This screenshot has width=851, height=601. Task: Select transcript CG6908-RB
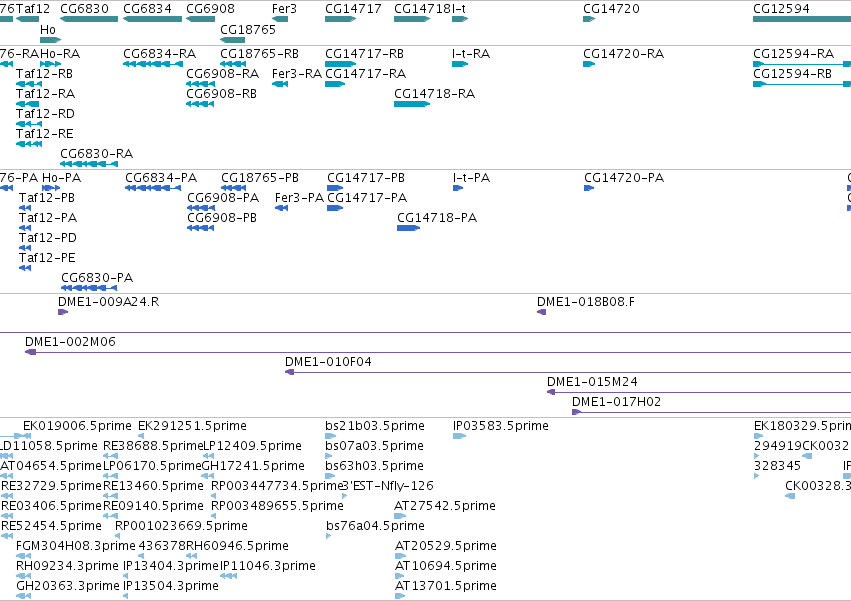click(221, 94)
